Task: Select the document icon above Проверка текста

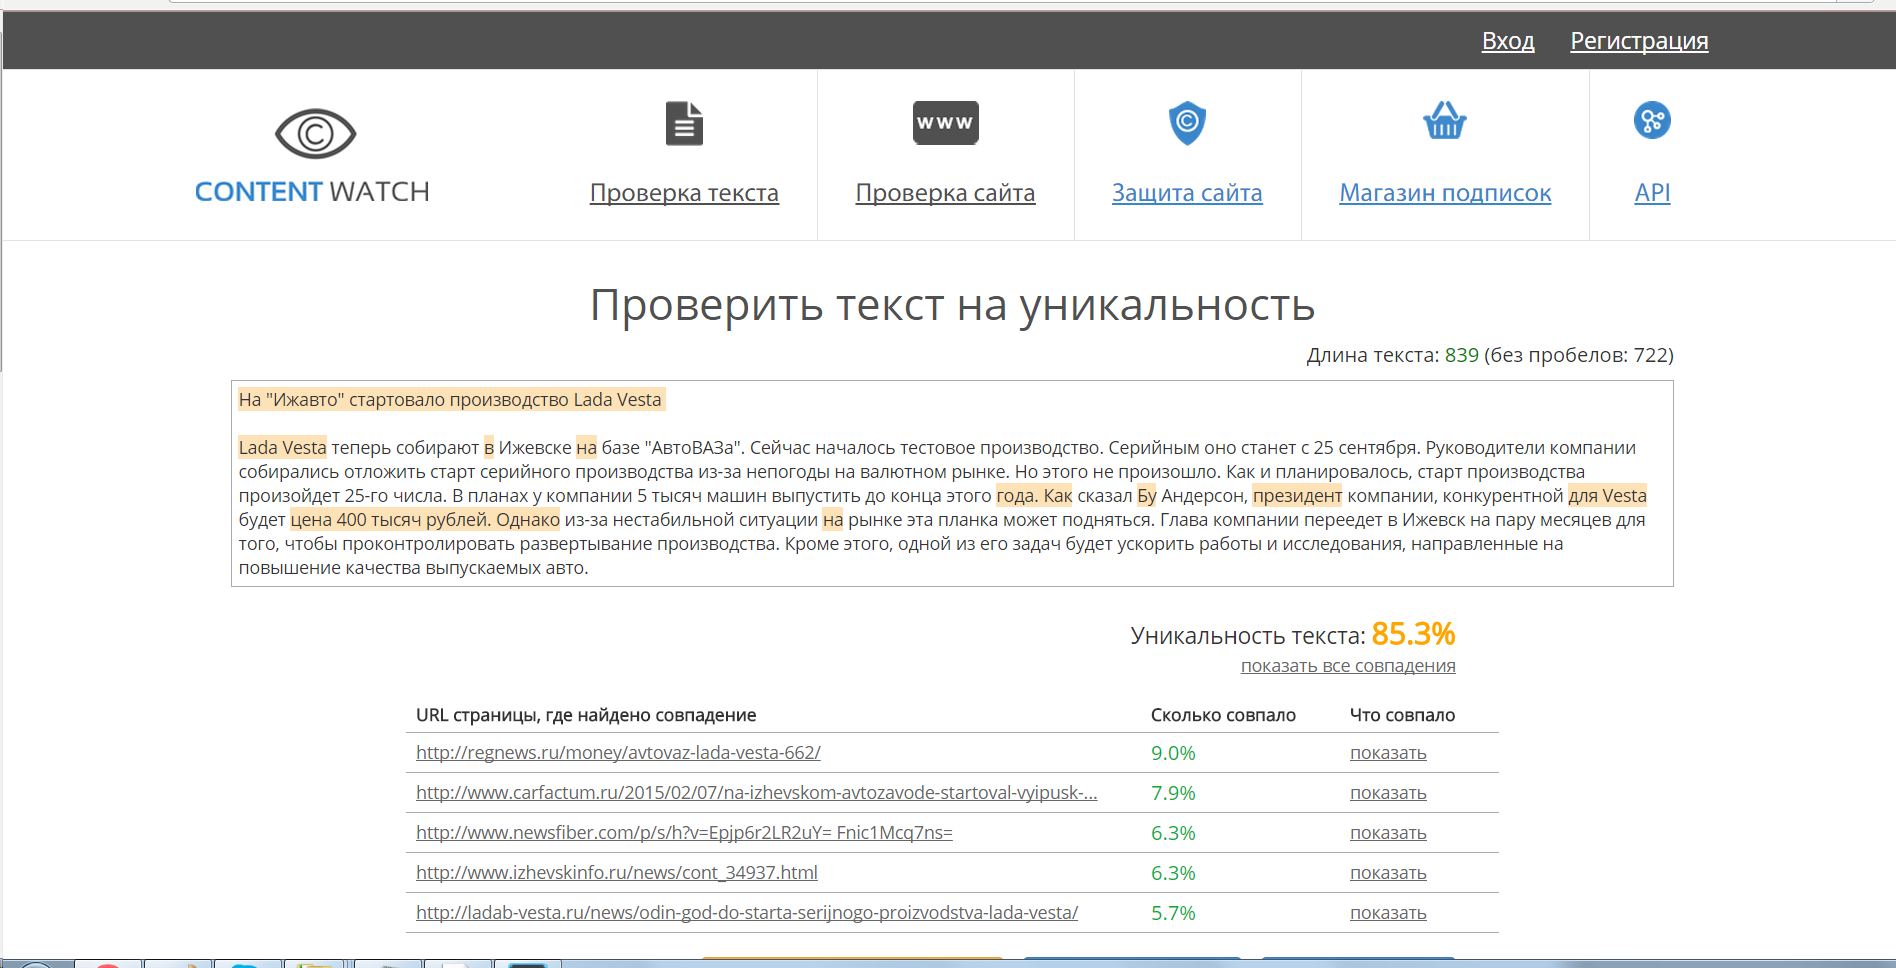Action: click(684, 122)
